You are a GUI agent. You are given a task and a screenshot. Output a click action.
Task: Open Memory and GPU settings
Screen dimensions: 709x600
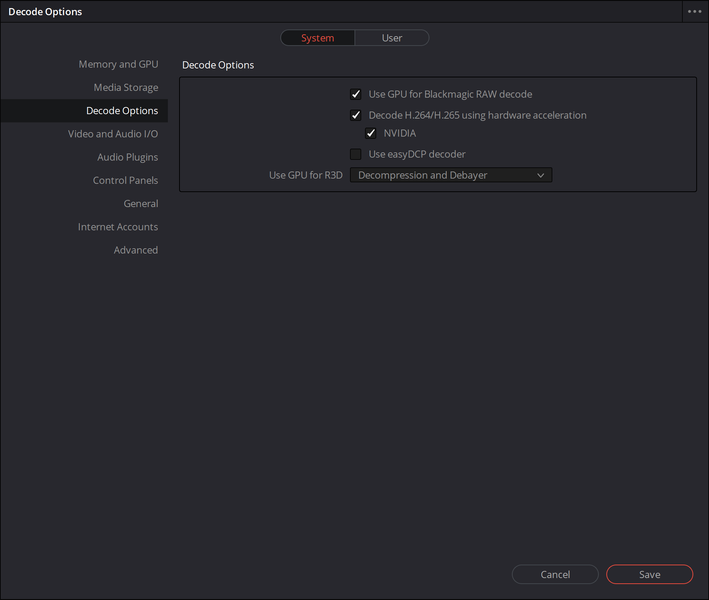(x=118, y=64)
